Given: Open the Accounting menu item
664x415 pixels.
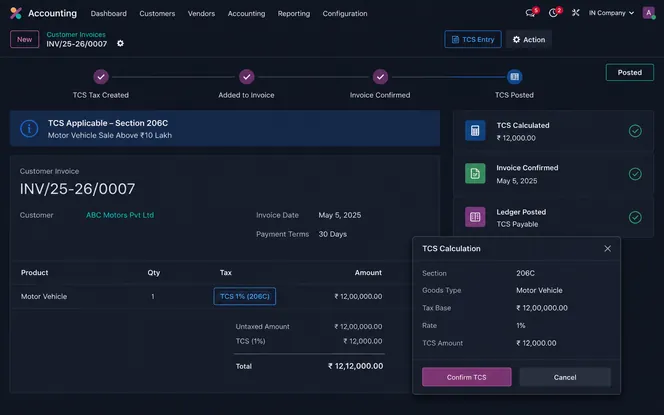Looking at the screenshot, I should 246,14.
